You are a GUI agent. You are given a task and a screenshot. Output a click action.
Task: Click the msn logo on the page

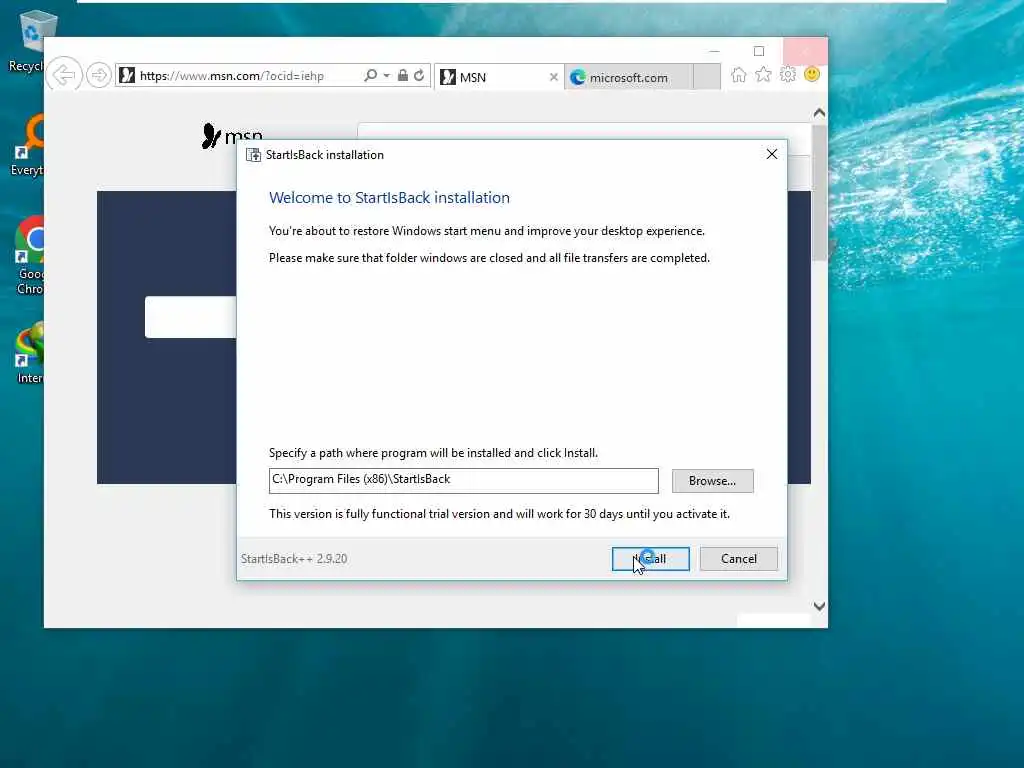[x=232, y=136]
